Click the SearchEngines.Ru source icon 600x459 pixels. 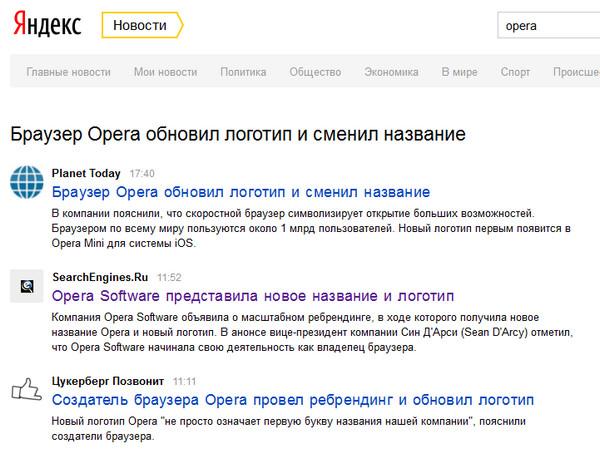[24, 287]
